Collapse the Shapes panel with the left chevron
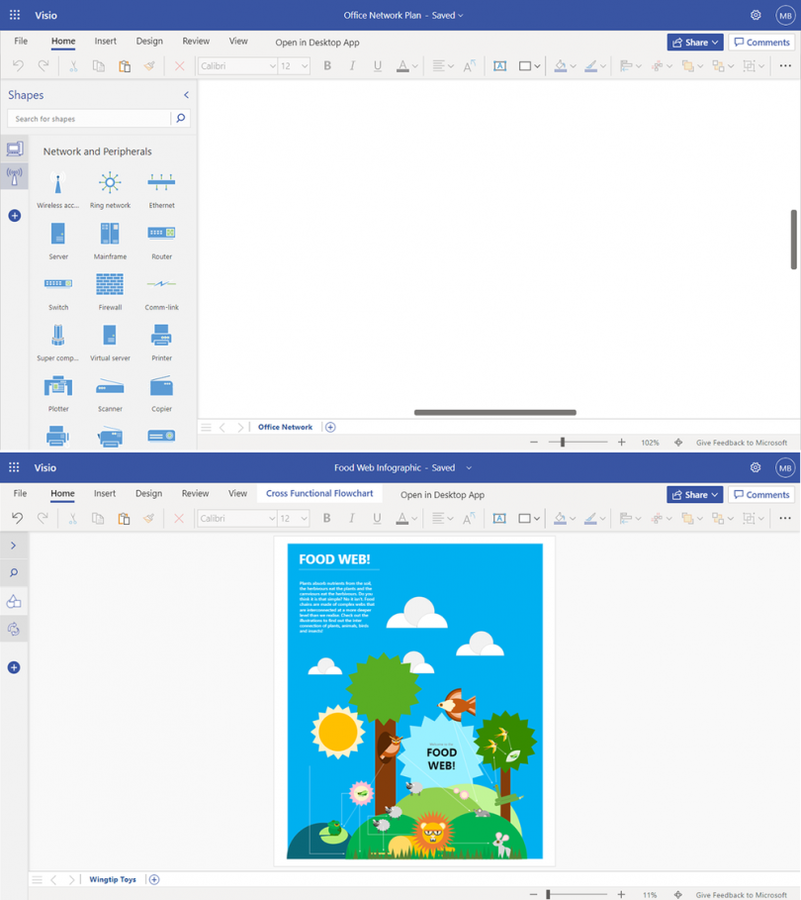This screenshot has height=900, width=801. (x=186, y=95)
